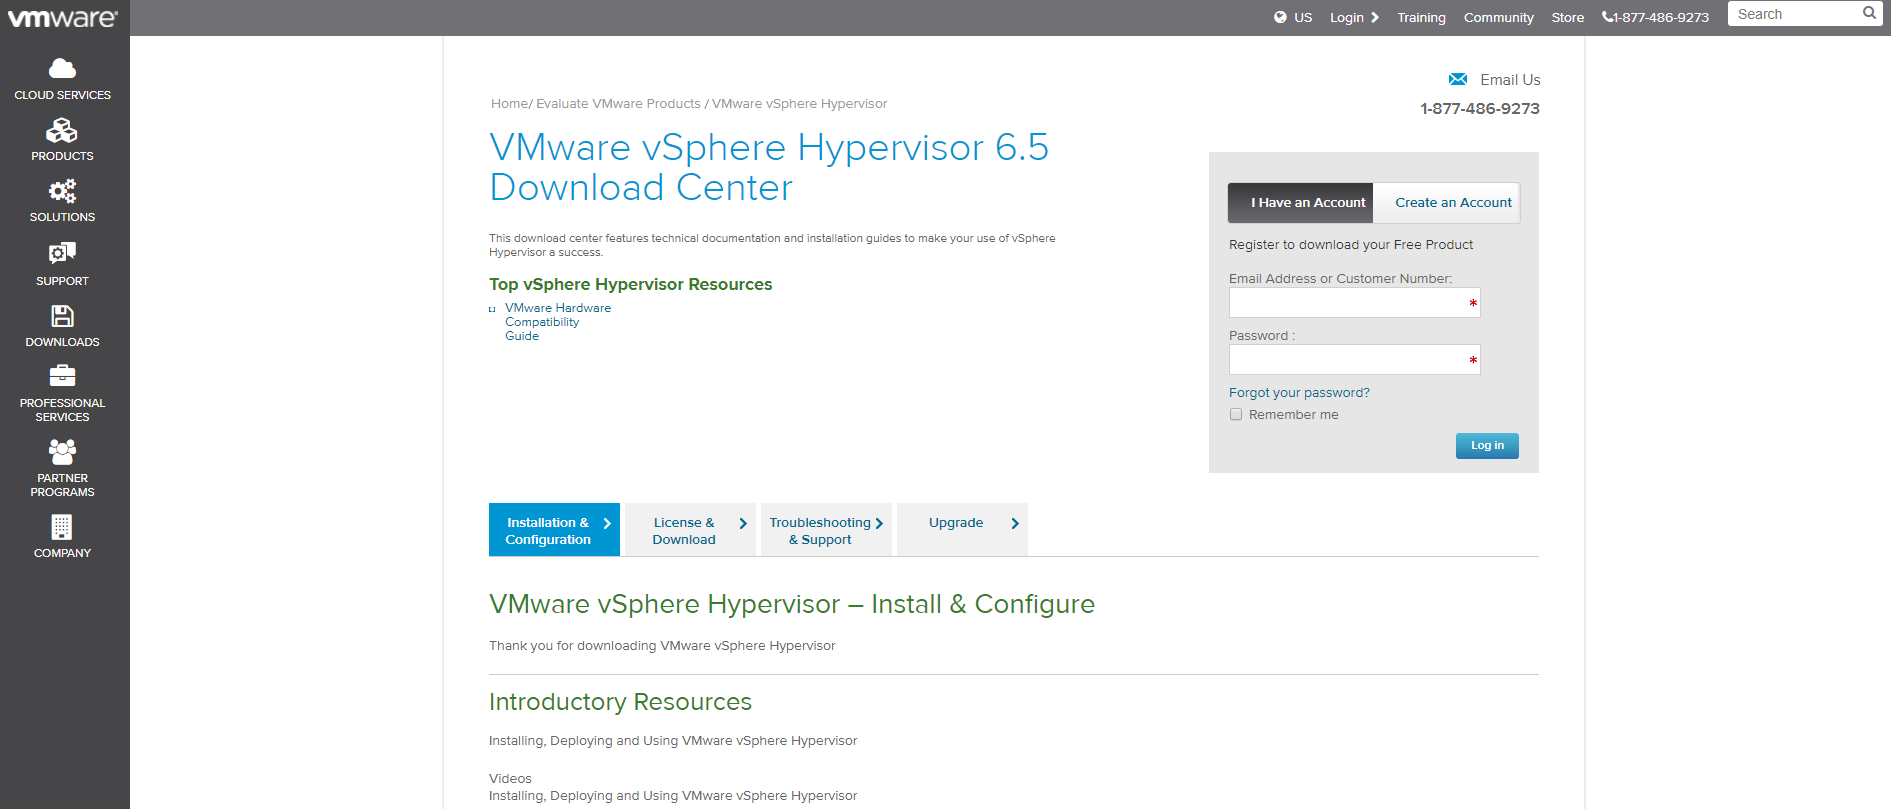Viewport: 1891px width, 809px height.
Task: Click Home breadcrumb link
Action: click(x=509, y=104)
